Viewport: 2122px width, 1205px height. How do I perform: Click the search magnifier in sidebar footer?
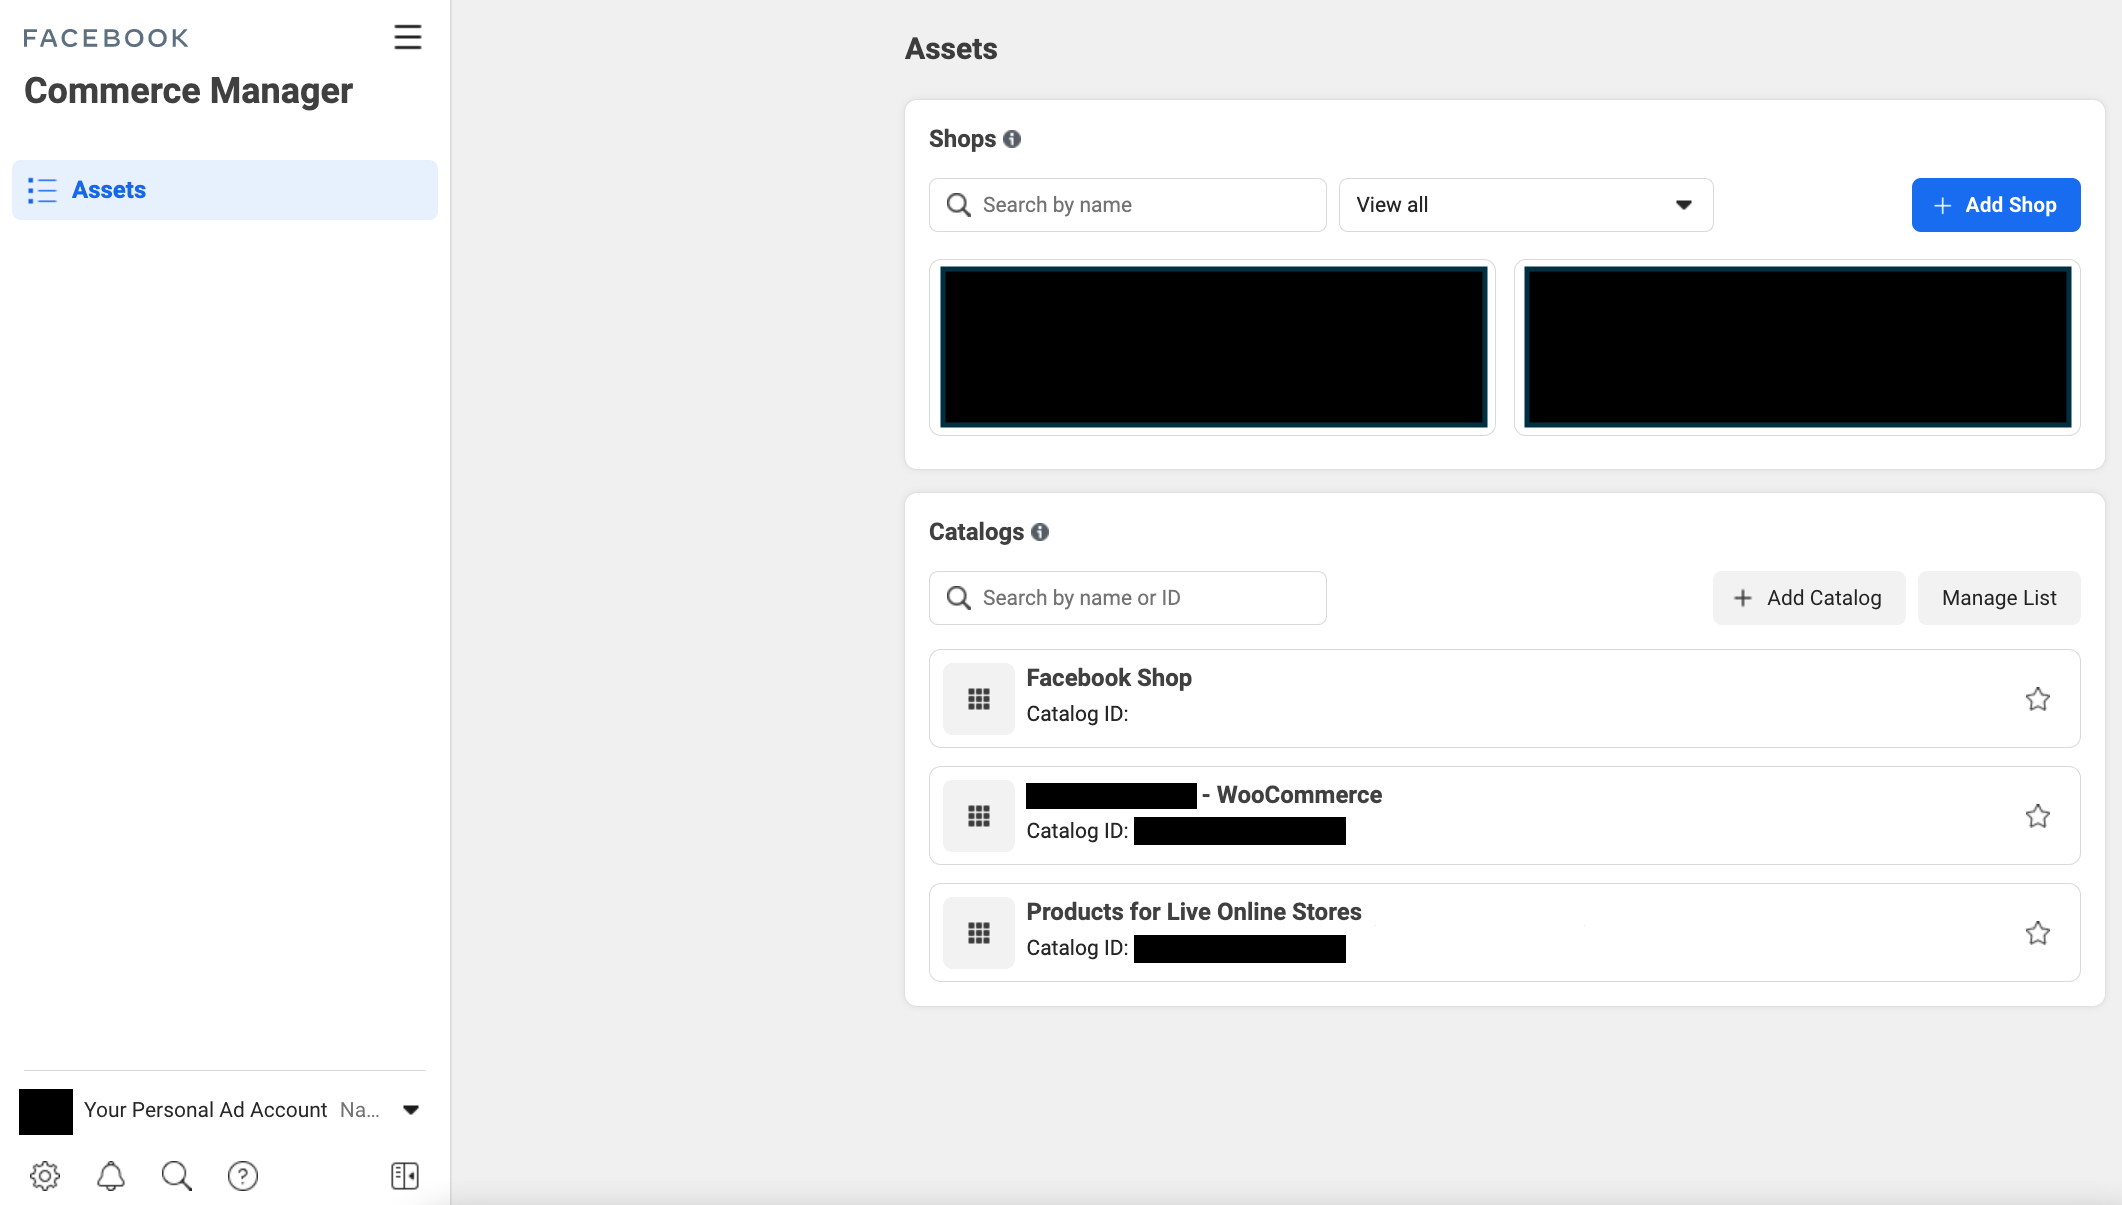coord(176,1176)
